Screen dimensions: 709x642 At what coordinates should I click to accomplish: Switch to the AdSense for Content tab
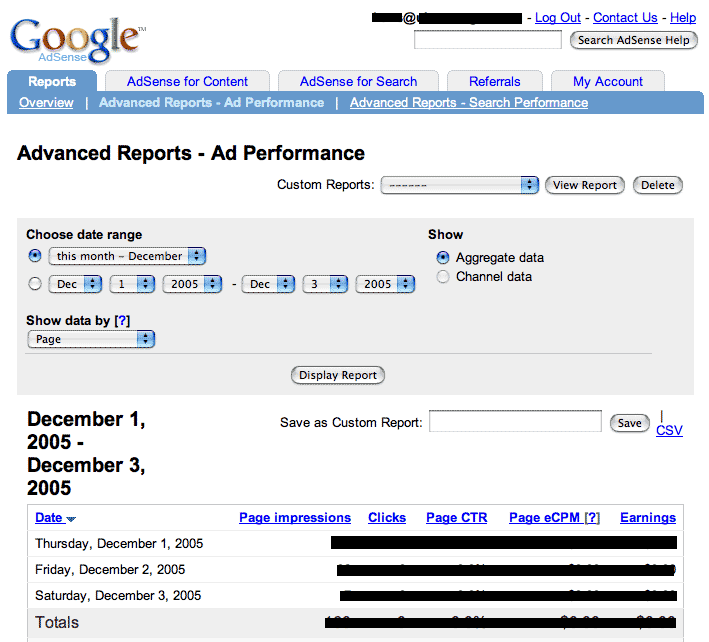(x=187, y=81)
